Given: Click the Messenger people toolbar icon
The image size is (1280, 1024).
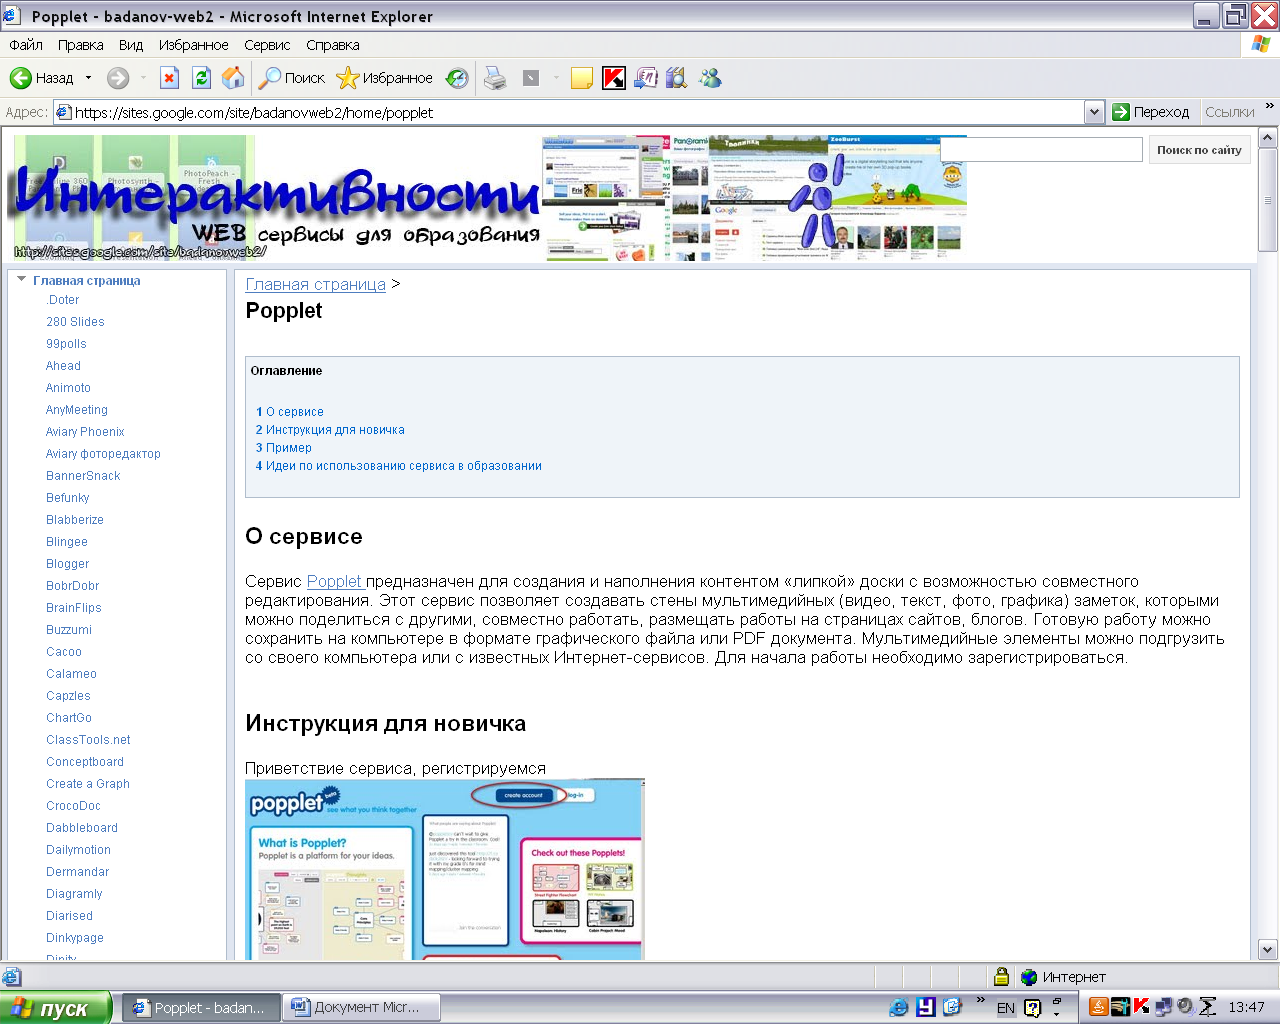Looking at the screenshot, I should (710, 78).
